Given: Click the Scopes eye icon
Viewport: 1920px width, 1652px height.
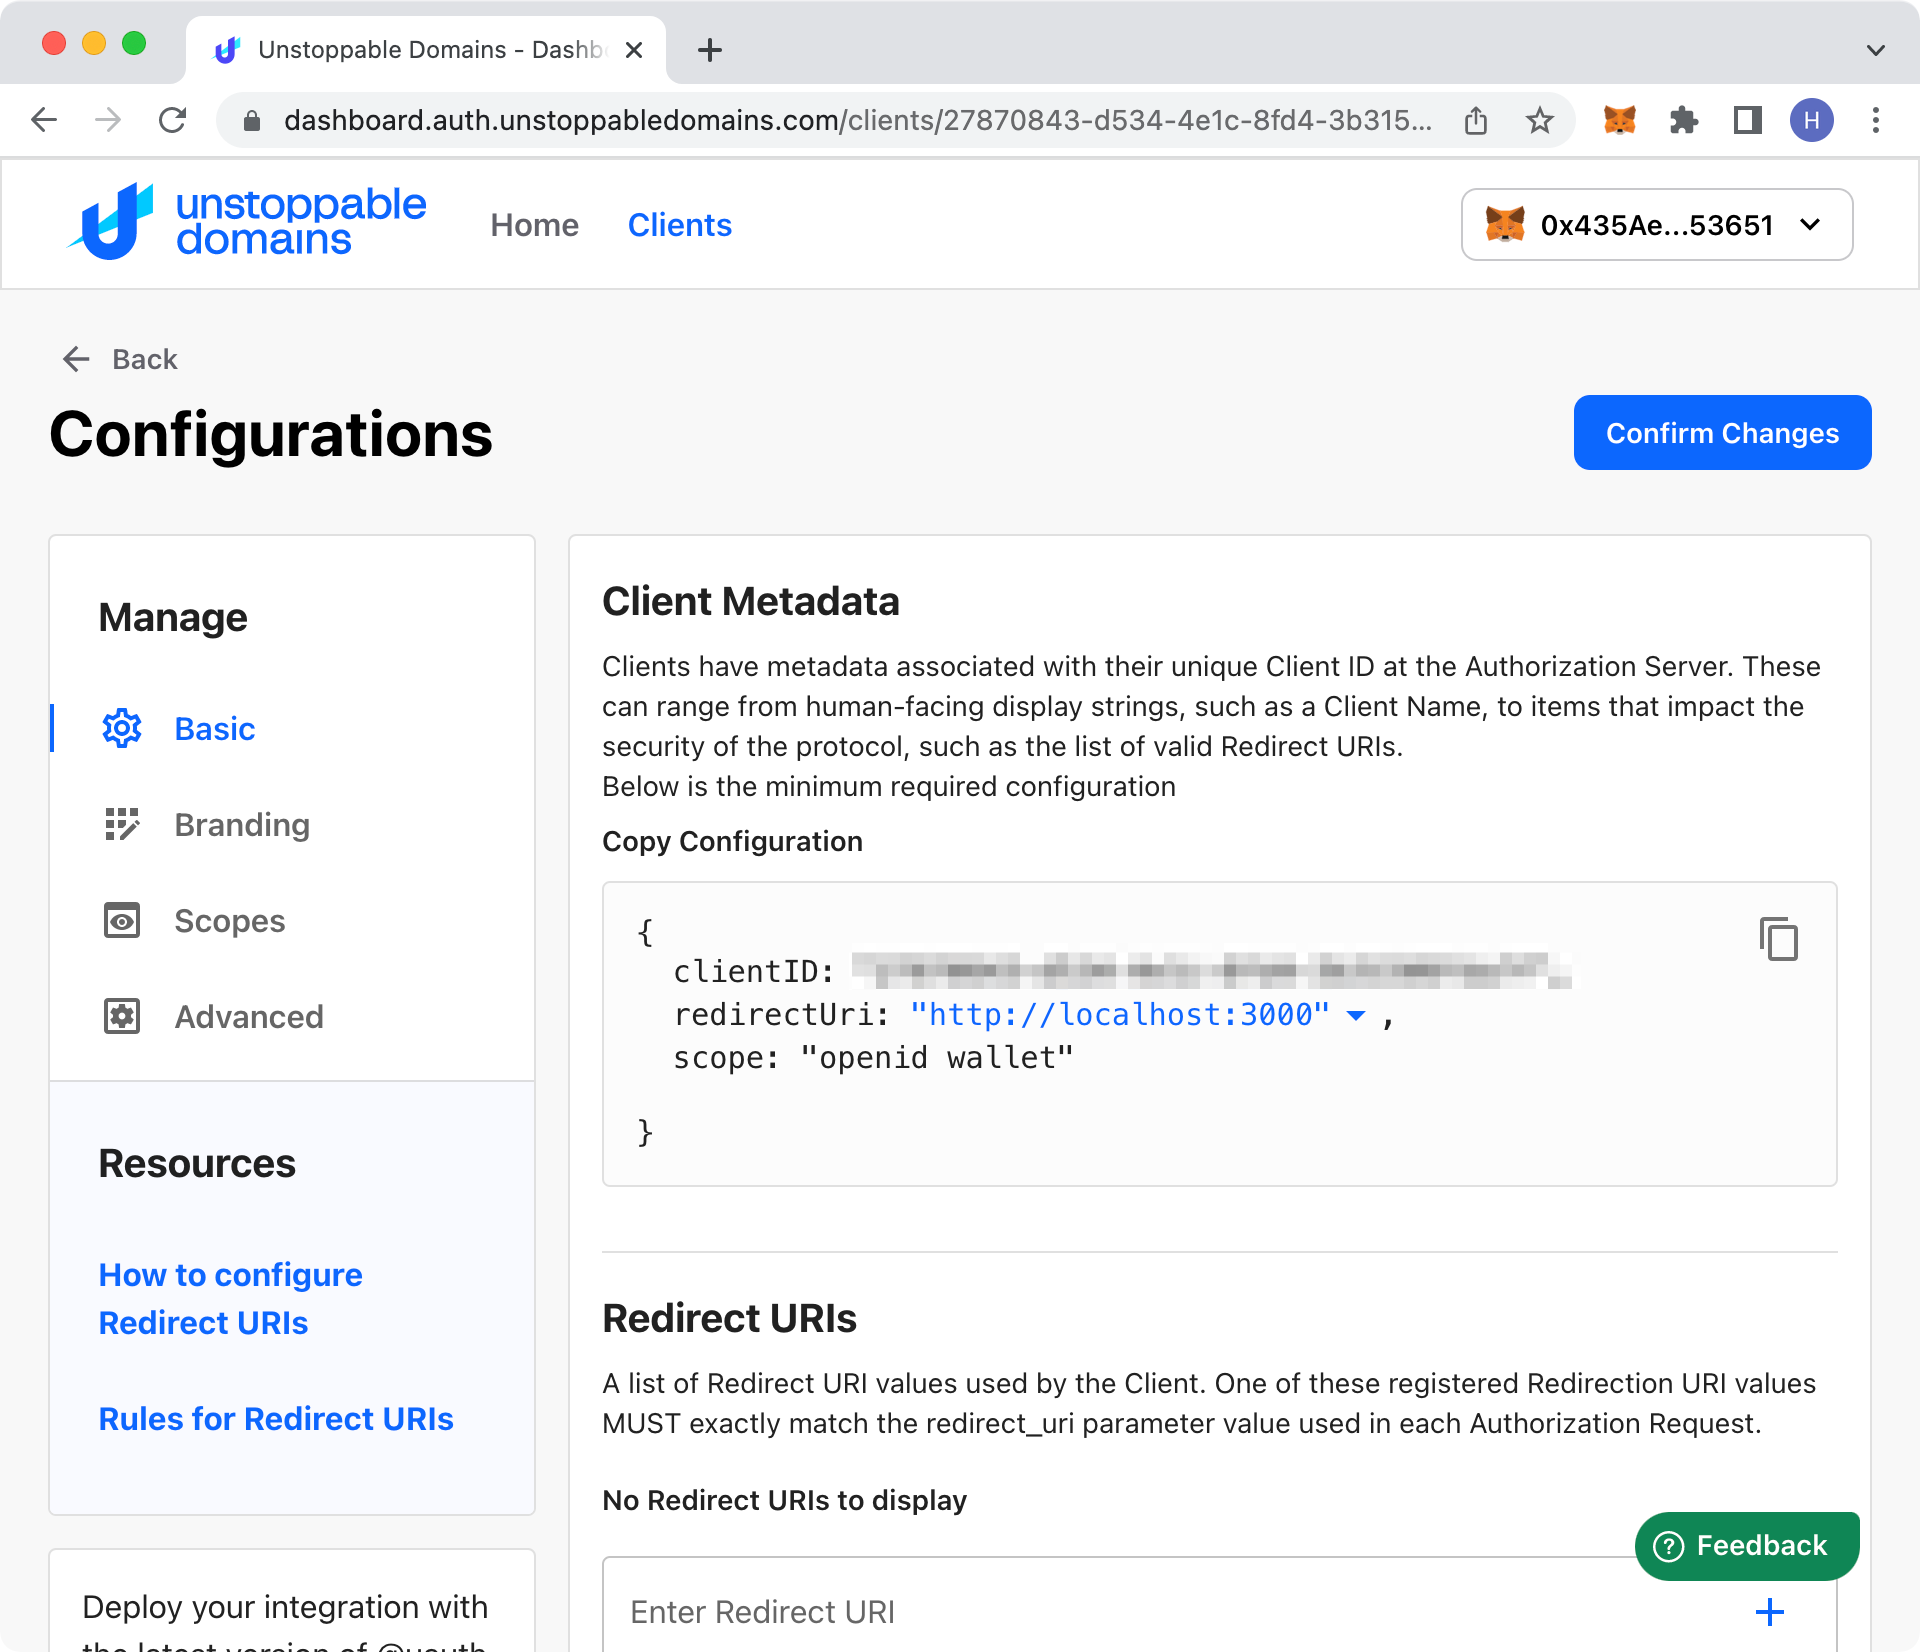Looking at the screenshot, I should tap(122, 920).
